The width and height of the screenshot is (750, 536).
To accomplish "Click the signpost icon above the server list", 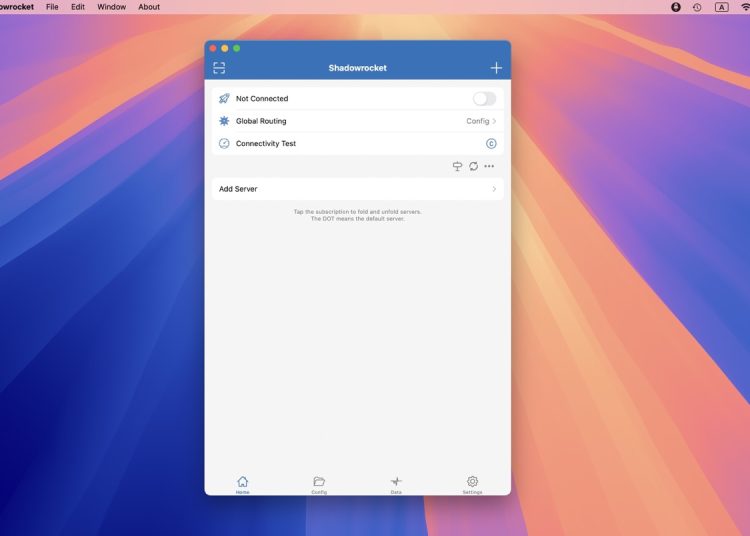I will (458, 166).
